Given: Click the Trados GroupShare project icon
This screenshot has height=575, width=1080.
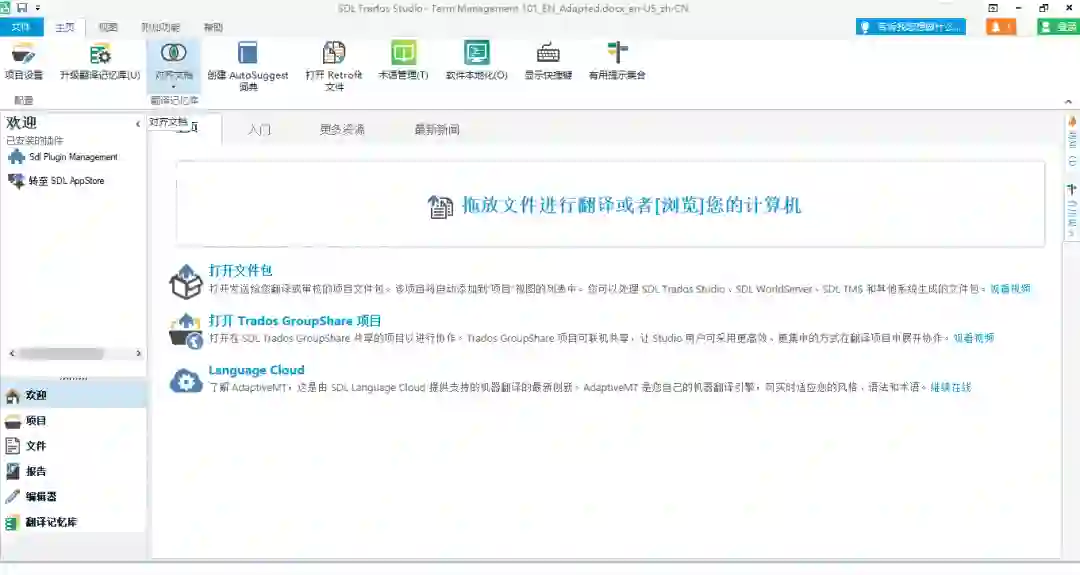Looking at the screenshot, I should click(x=185, y=331).
